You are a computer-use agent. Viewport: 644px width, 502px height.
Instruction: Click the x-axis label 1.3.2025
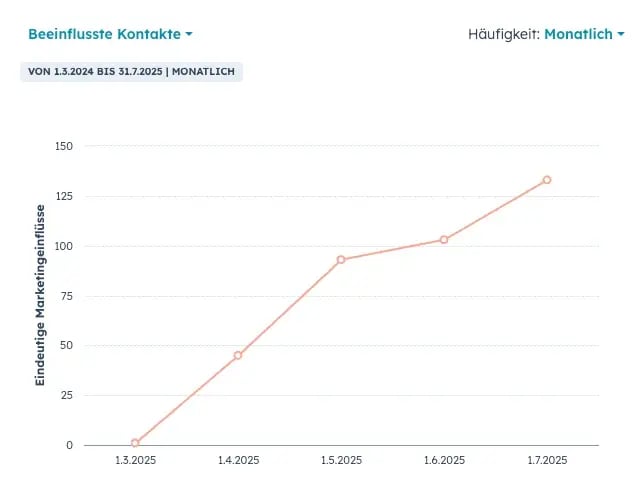pyautogui.click(x=135, y=461)
